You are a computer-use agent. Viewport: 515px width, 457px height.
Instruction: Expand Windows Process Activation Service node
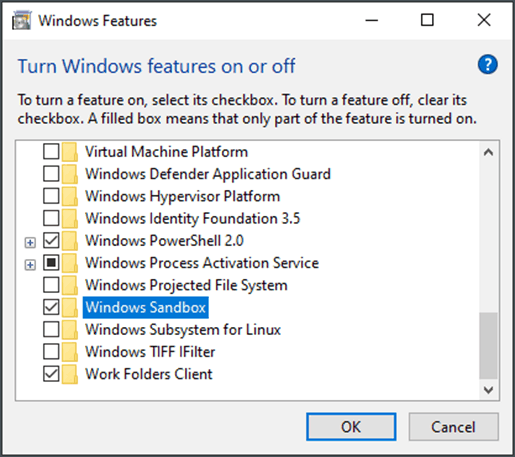point(30,265)
